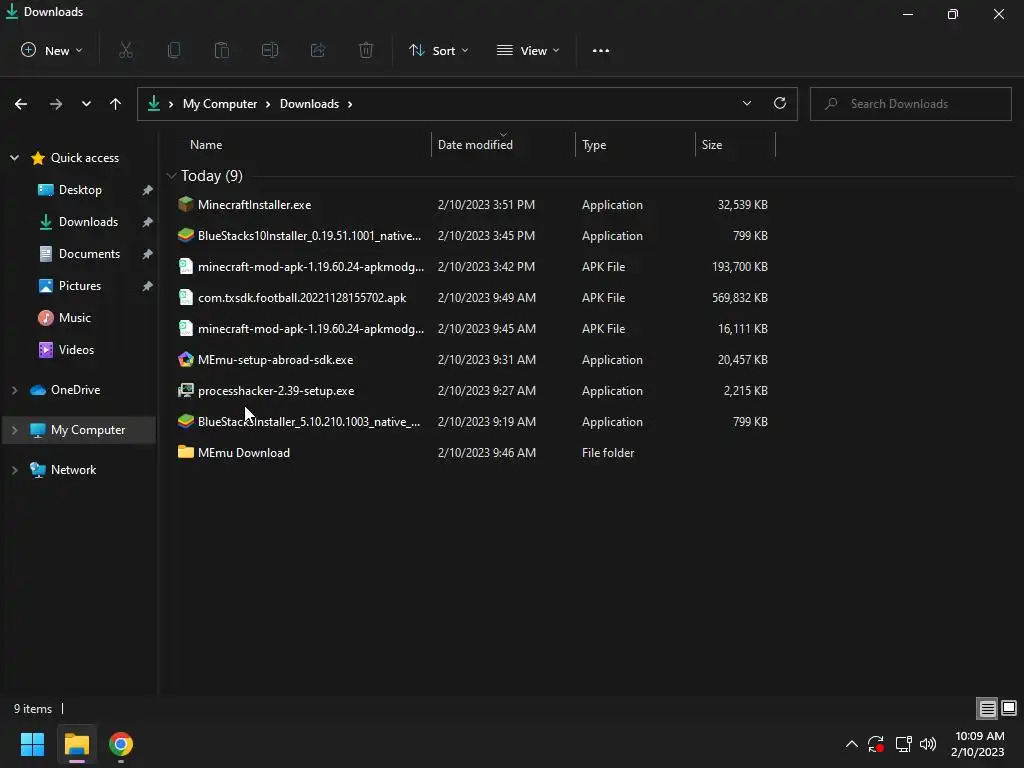Click the Delete trash icon
This screenshot has height=768, width=1024.
366,50
